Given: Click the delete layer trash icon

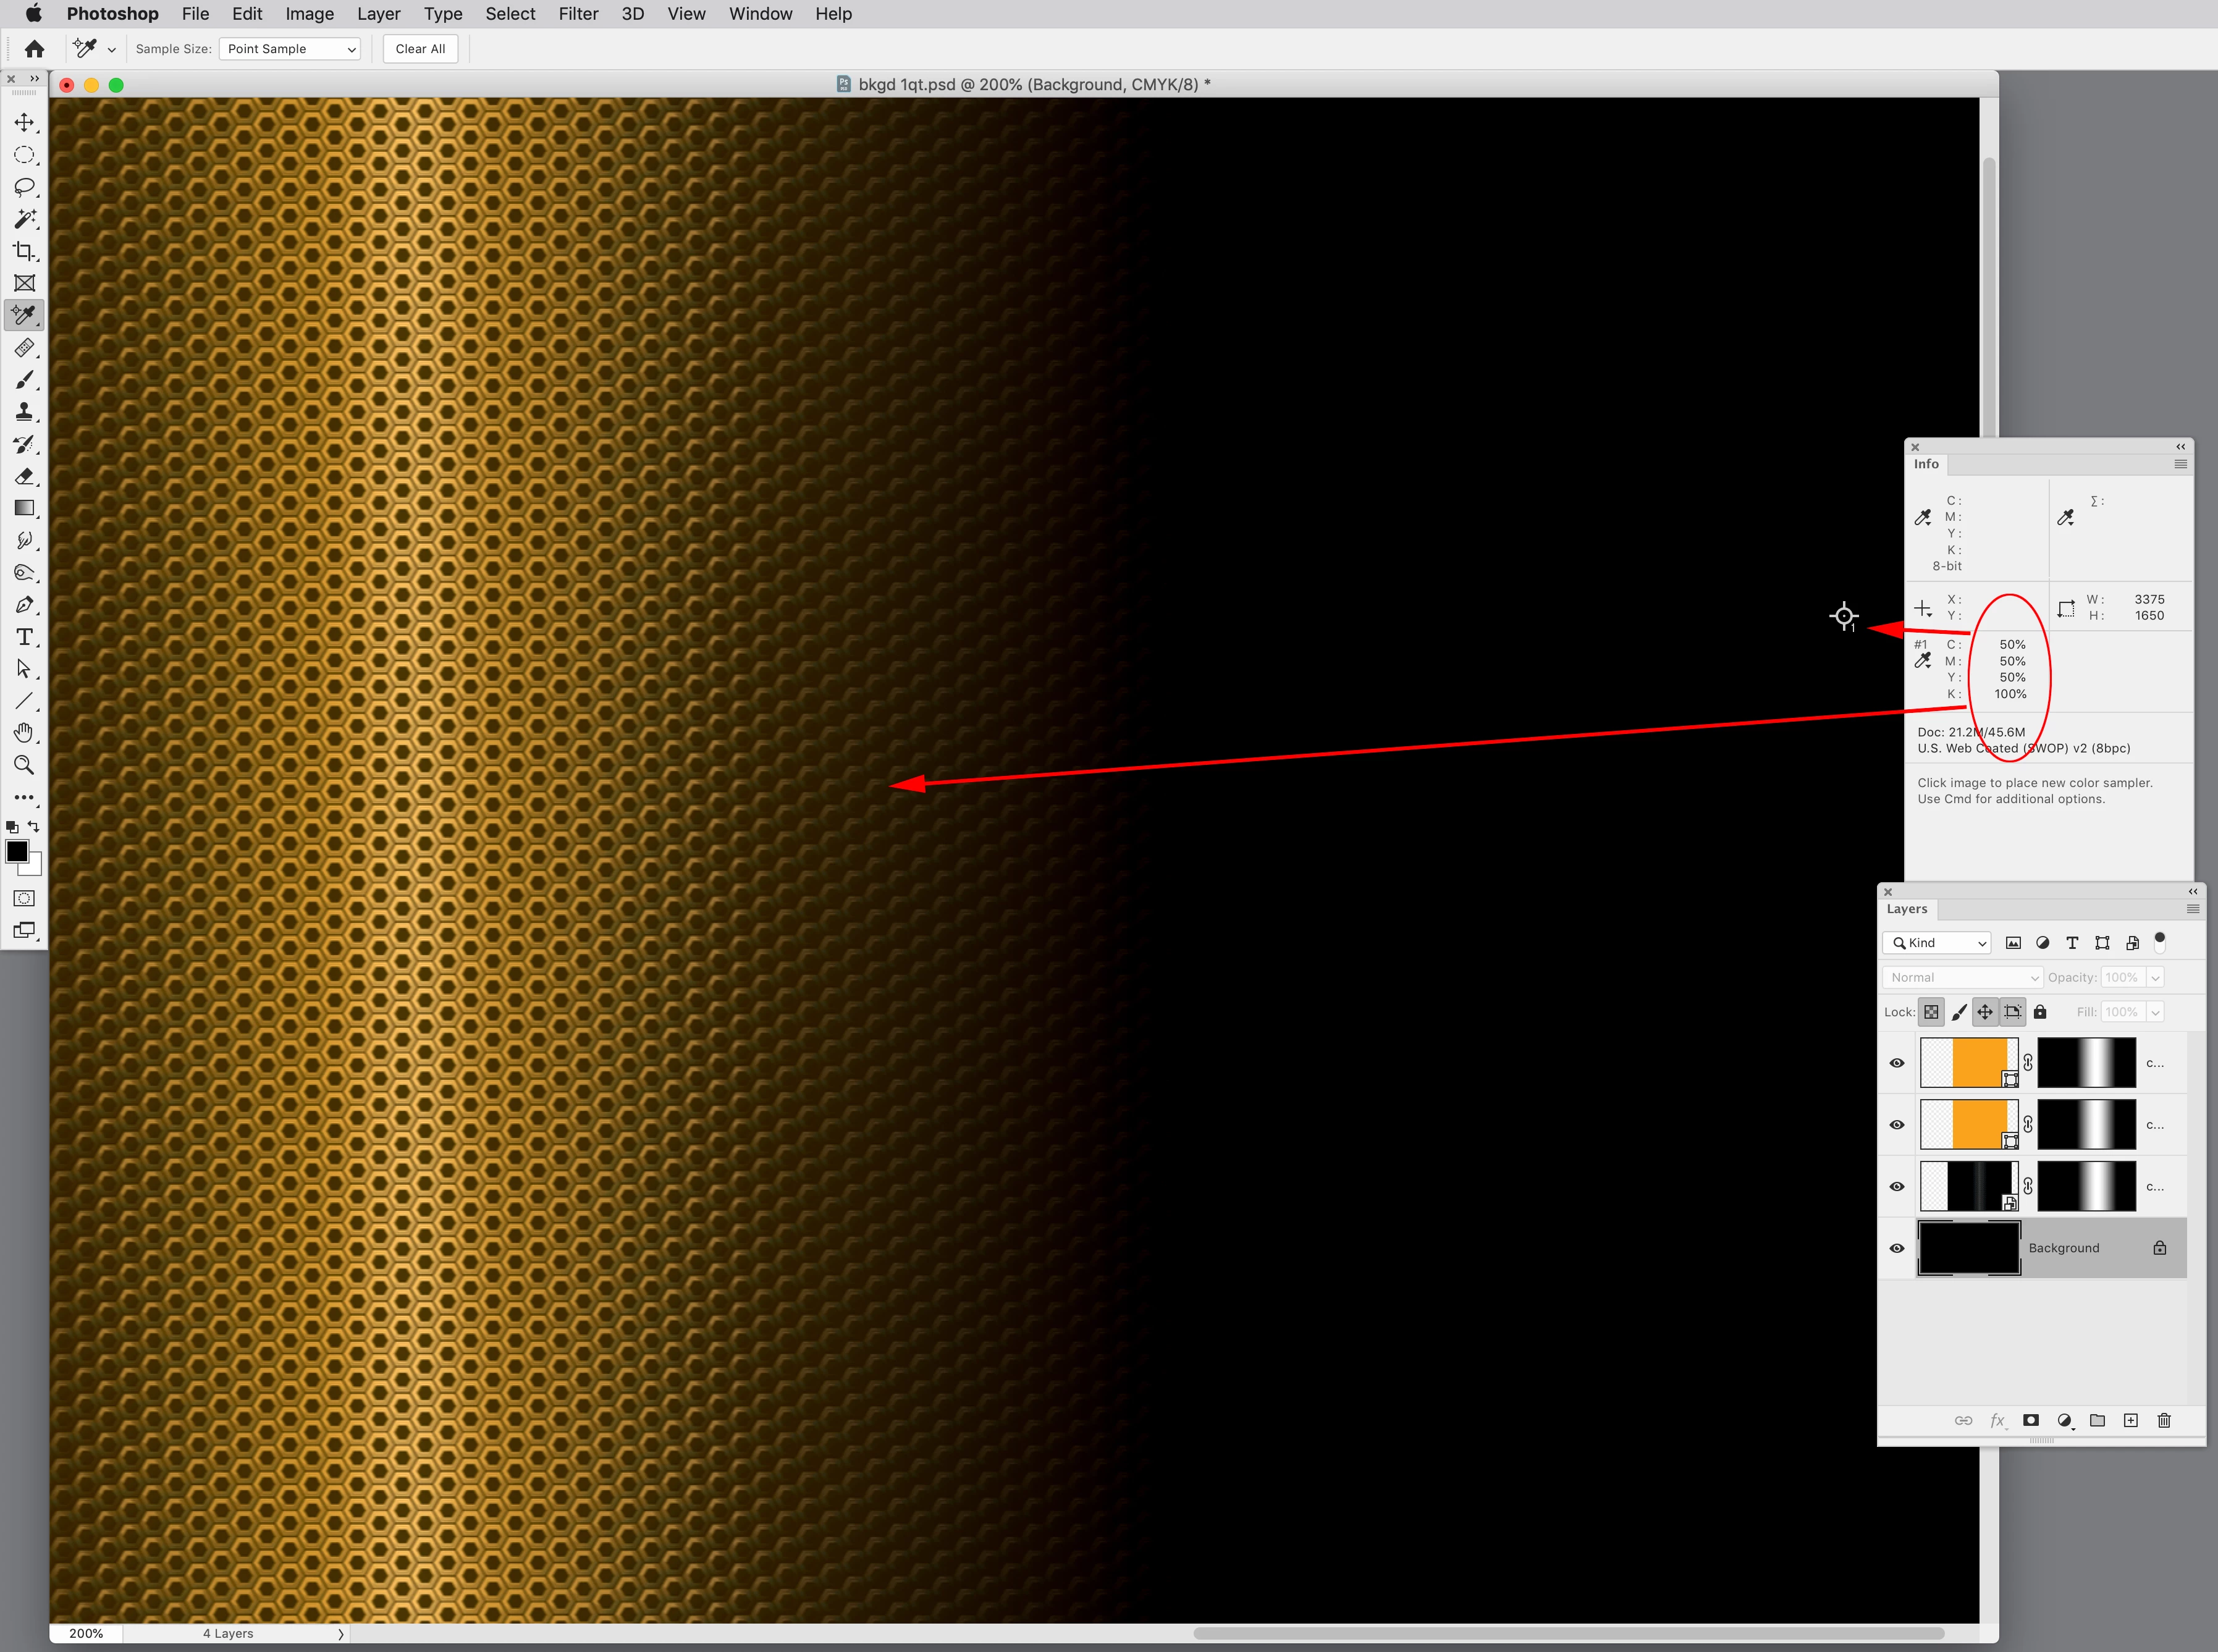Looking at the screenshot, I should [x=2164, y=1420].
